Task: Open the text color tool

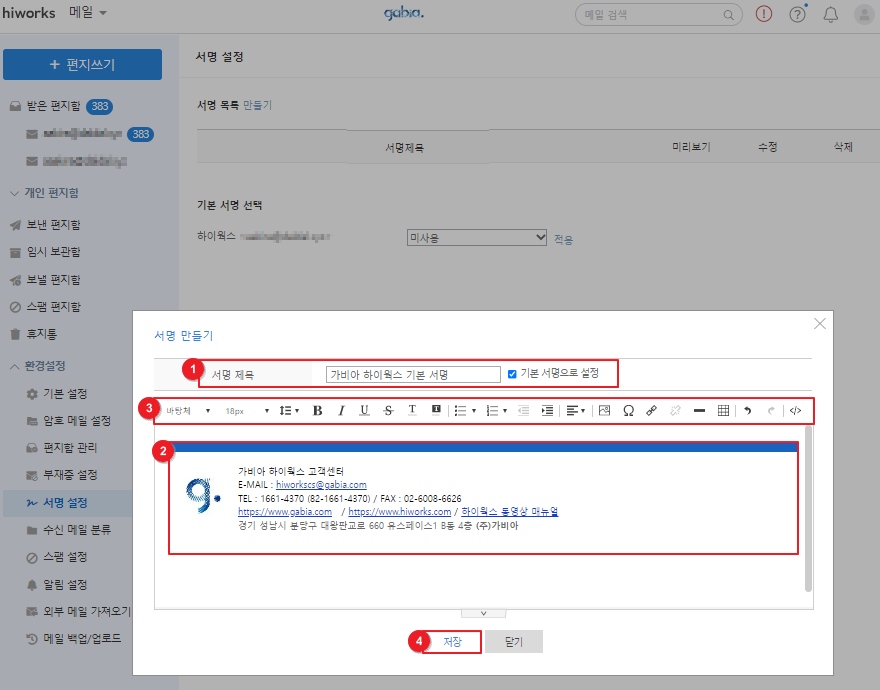Action: (x=412, y=410)
